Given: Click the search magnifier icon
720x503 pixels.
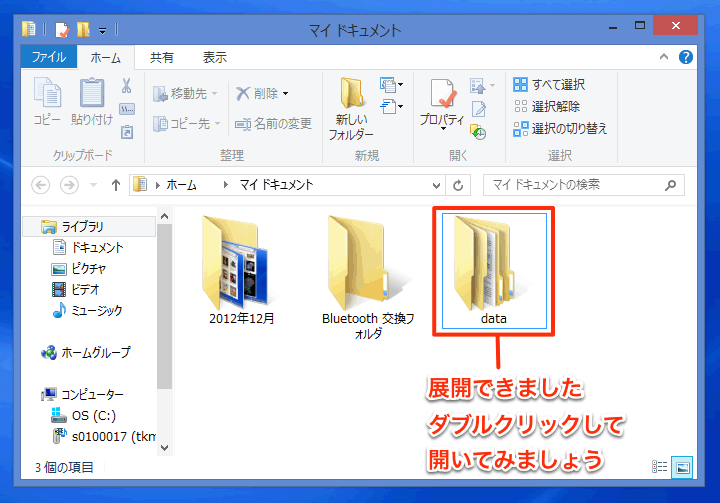Looking at the screenshot, I should (671, 185).
